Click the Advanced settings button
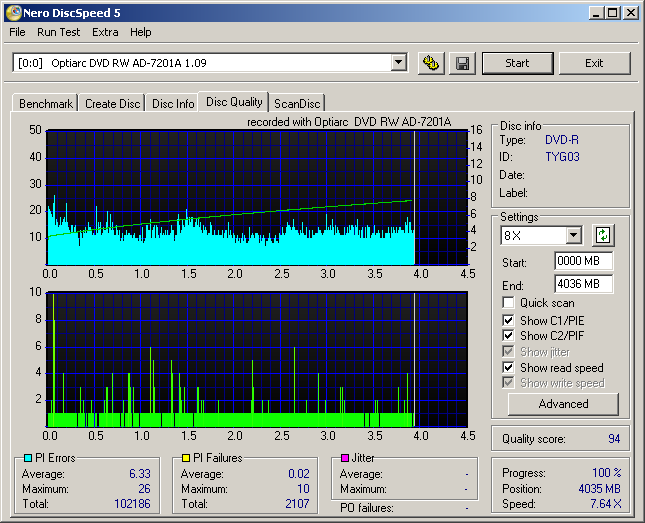The image size is (645, 523). click(563, 404)
